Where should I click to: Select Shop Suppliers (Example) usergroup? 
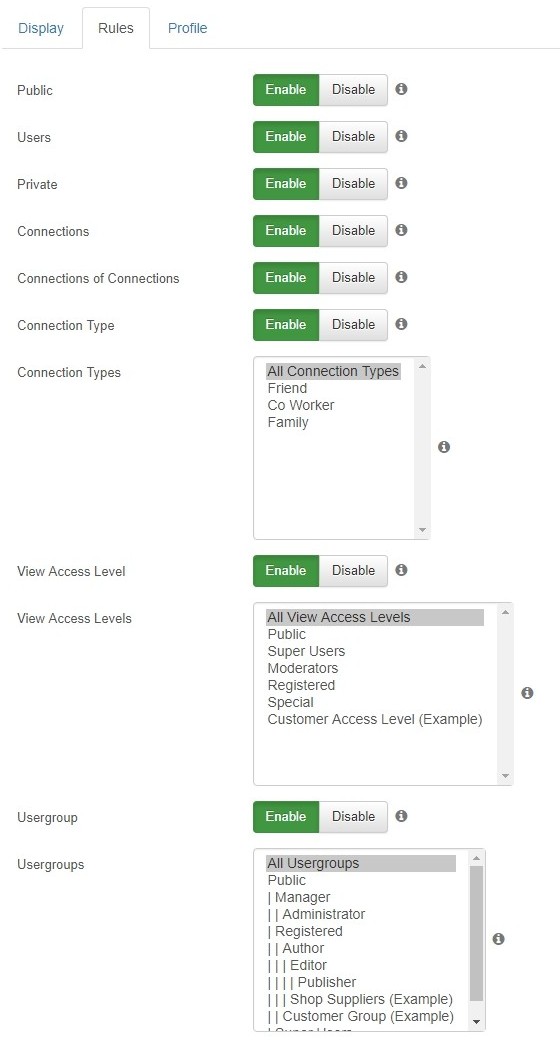click(x=360, y=1000)
